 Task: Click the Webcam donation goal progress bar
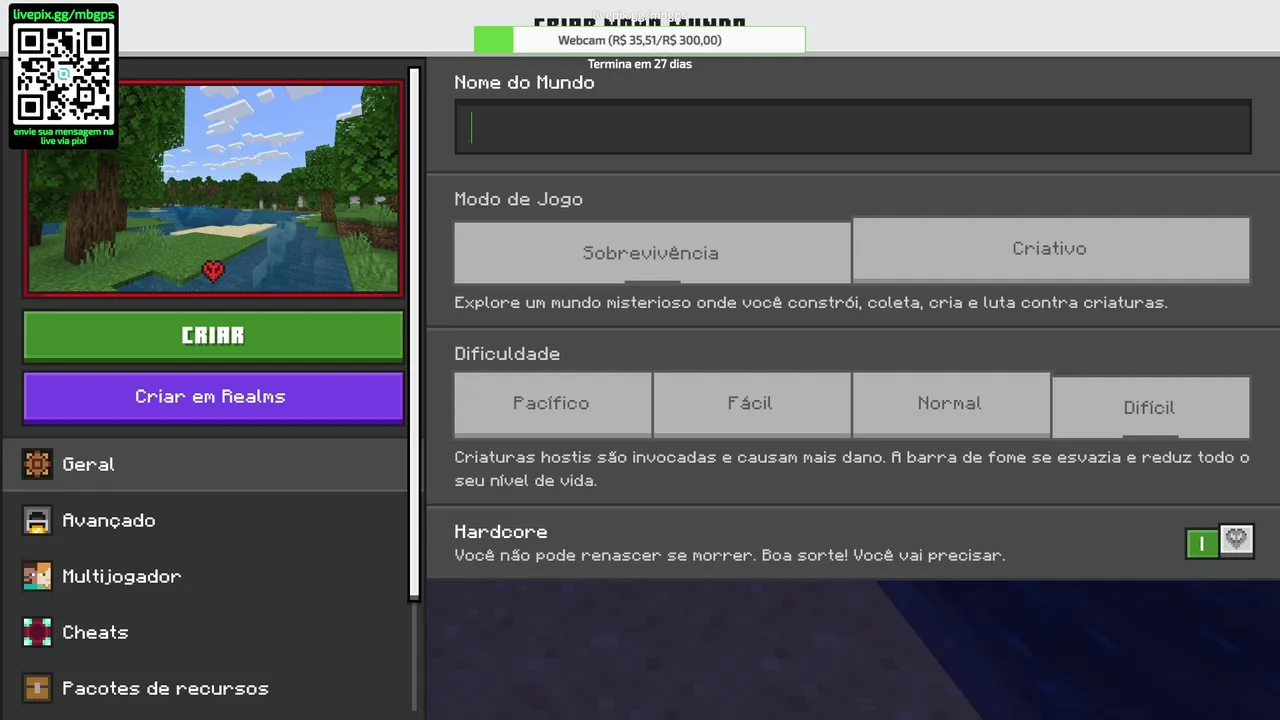point(639,40)
